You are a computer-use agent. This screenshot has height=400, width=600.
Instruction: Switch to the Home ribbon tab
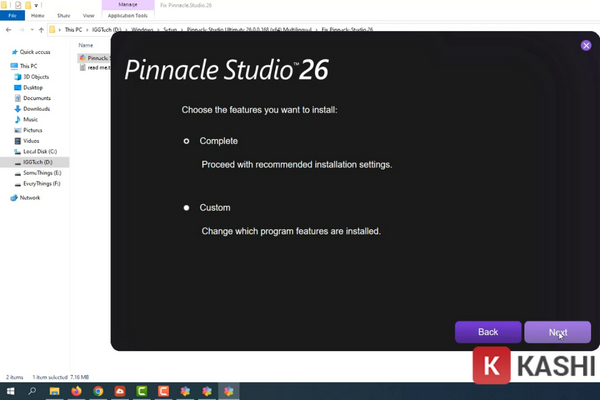[40, 15]
